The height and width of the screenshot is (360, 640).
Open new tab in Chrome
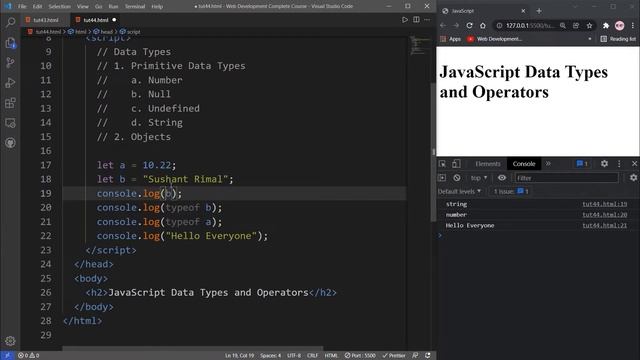tap(539, 11)
